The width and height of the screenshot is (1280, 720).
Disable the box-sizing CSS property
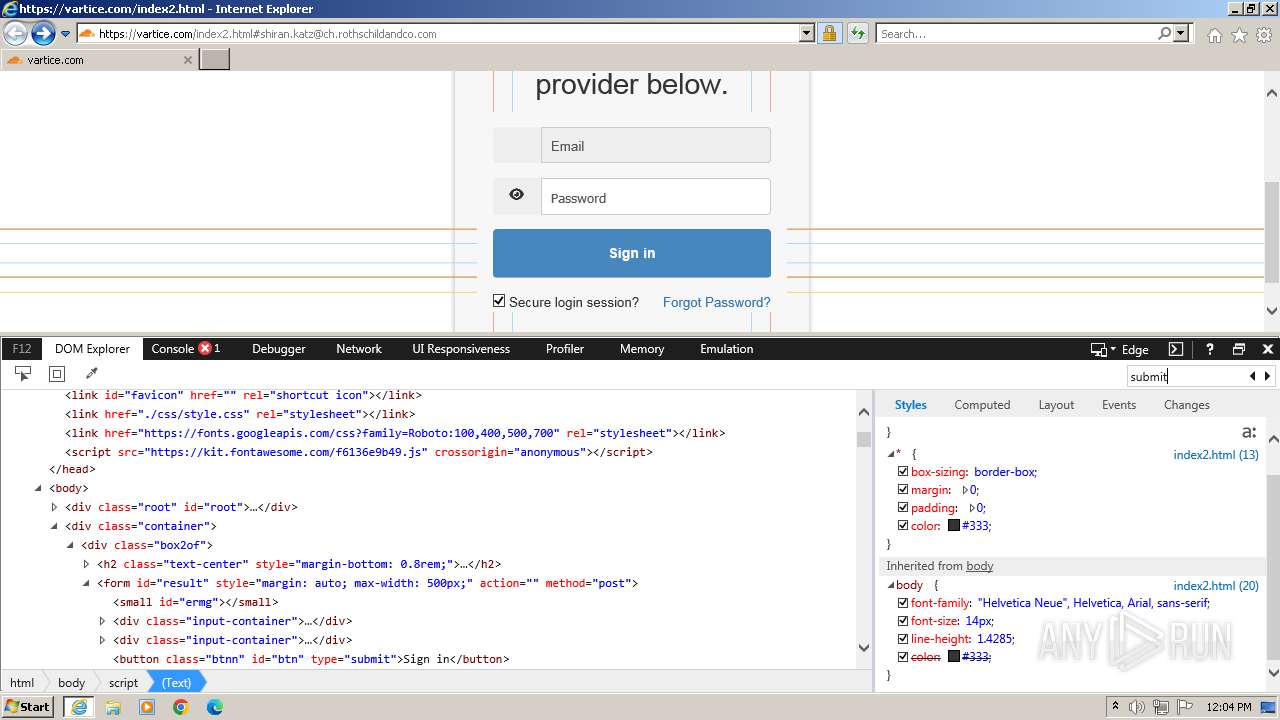point(903,472)
